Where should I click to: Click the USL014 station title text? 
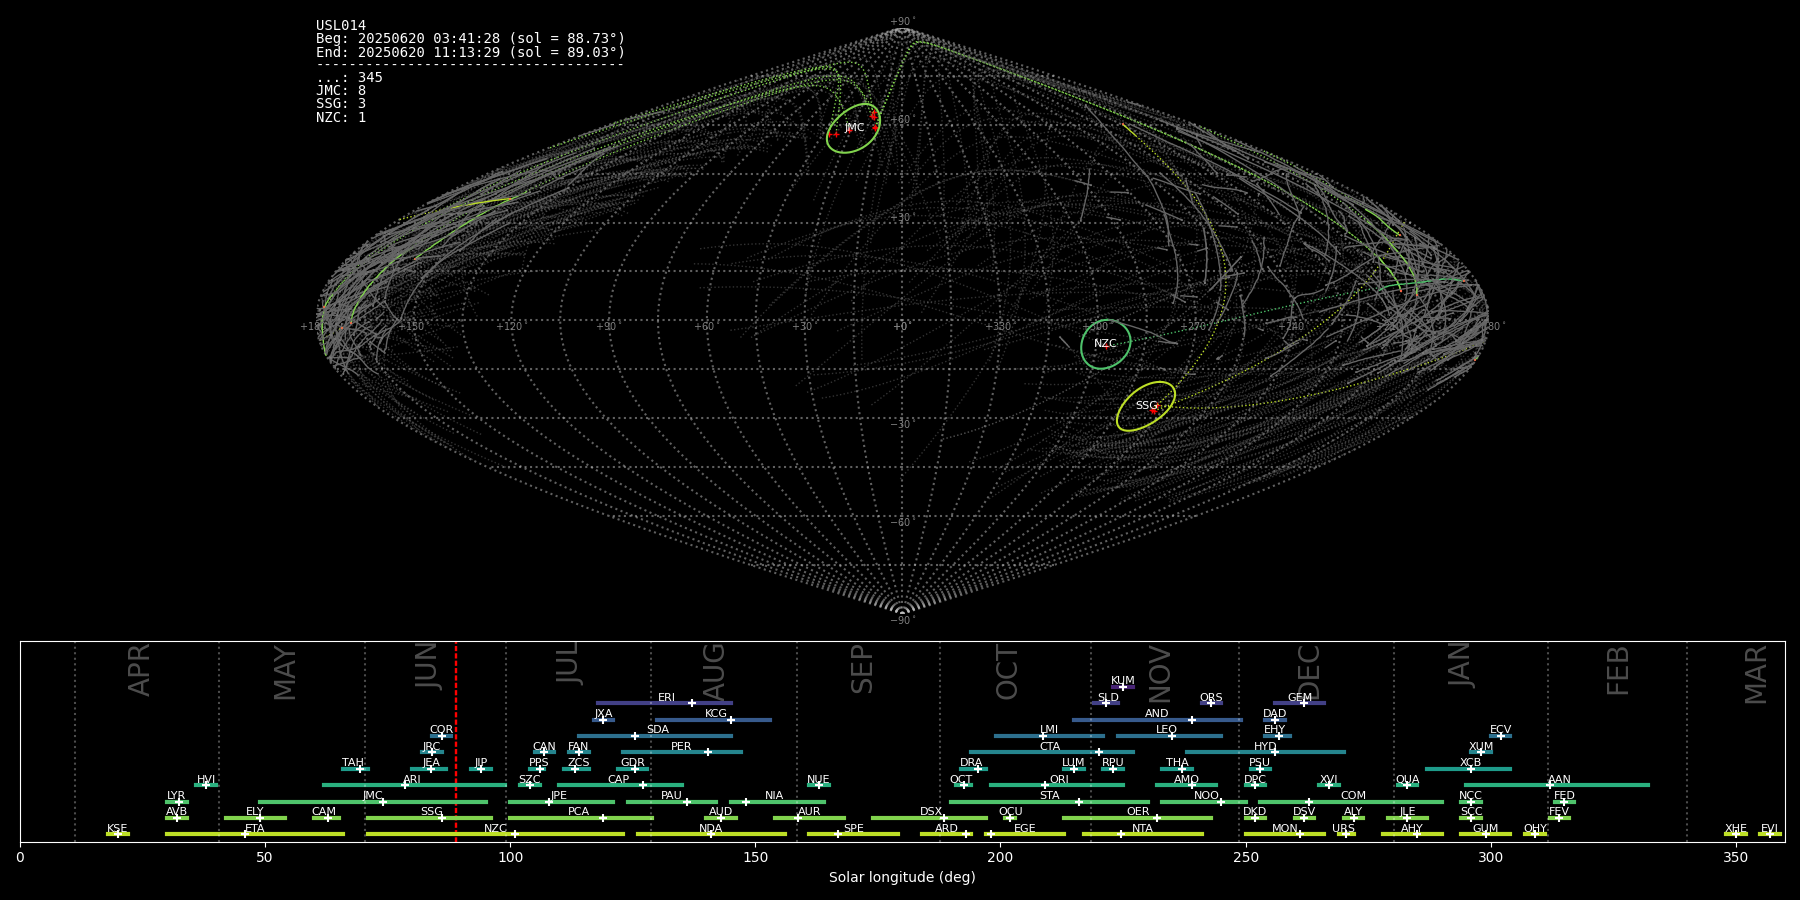[x=341, y=26]
